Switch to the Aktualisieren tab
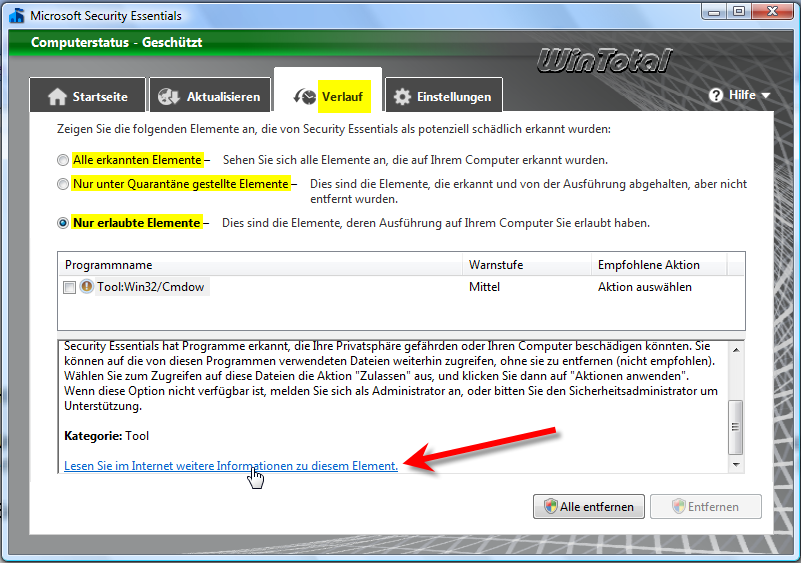Image resolution: width=801 pixels, height=563 pixels. 210,95
